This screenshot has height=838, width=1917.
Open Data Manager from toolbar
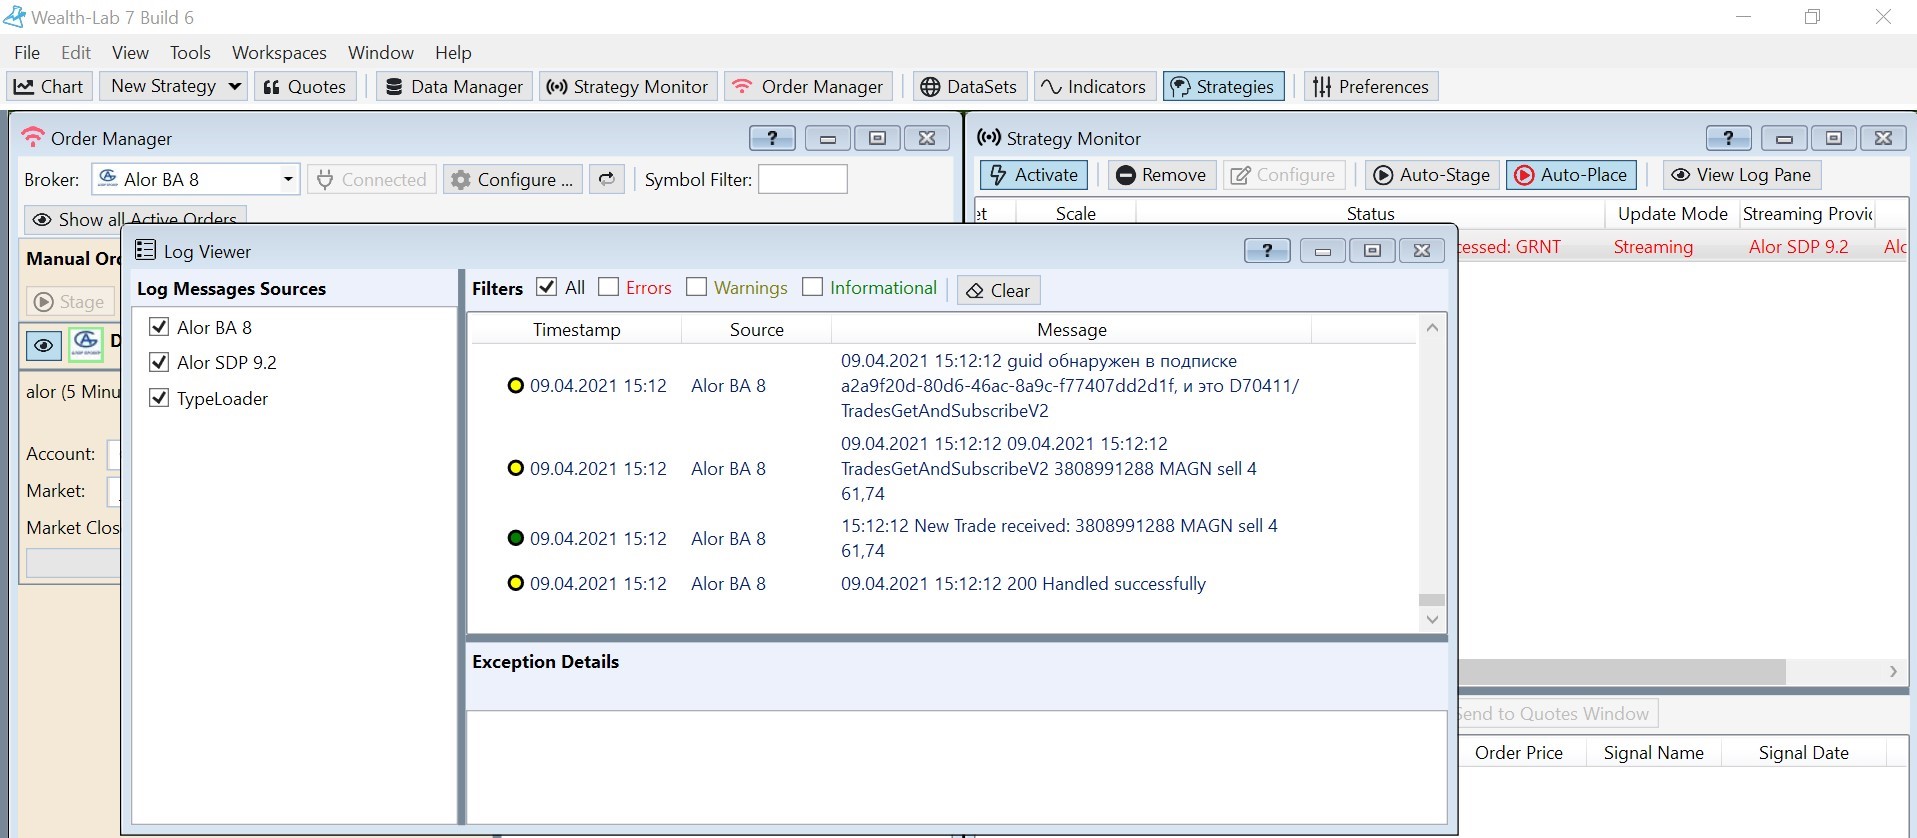454,87
